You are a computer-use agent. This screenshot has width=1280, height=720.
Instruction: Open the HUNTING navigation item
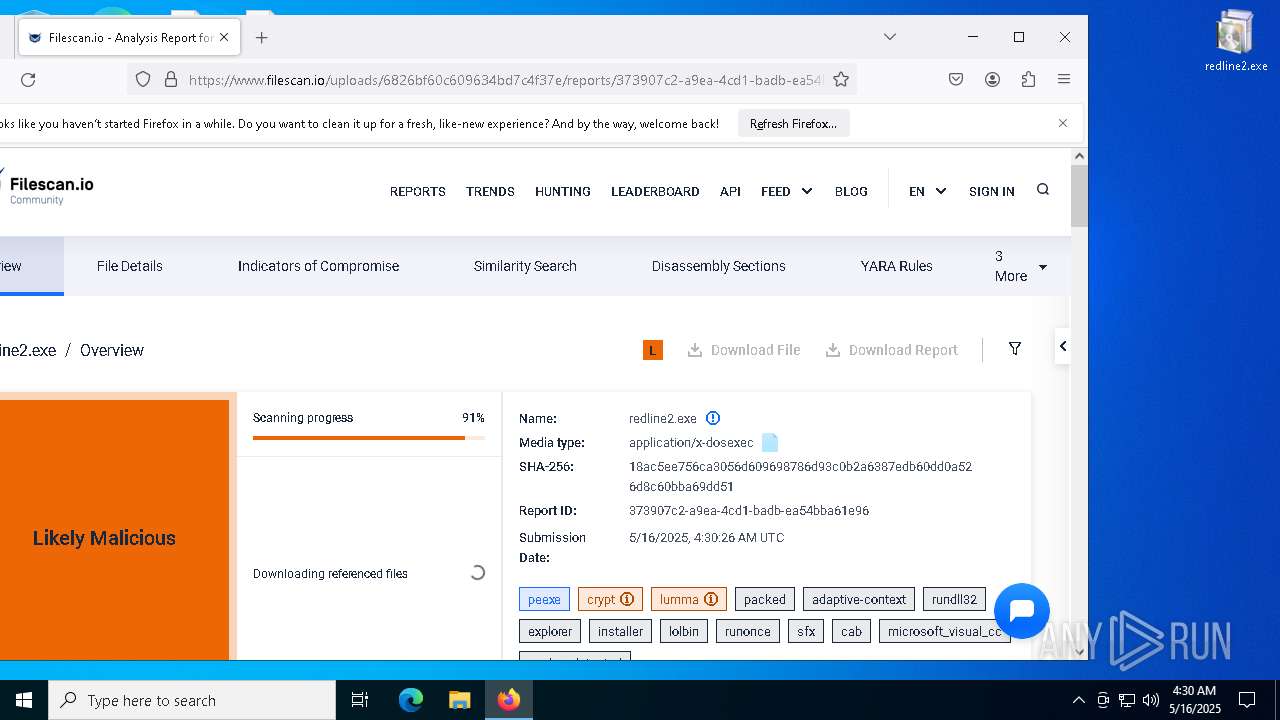click(563, 191)
